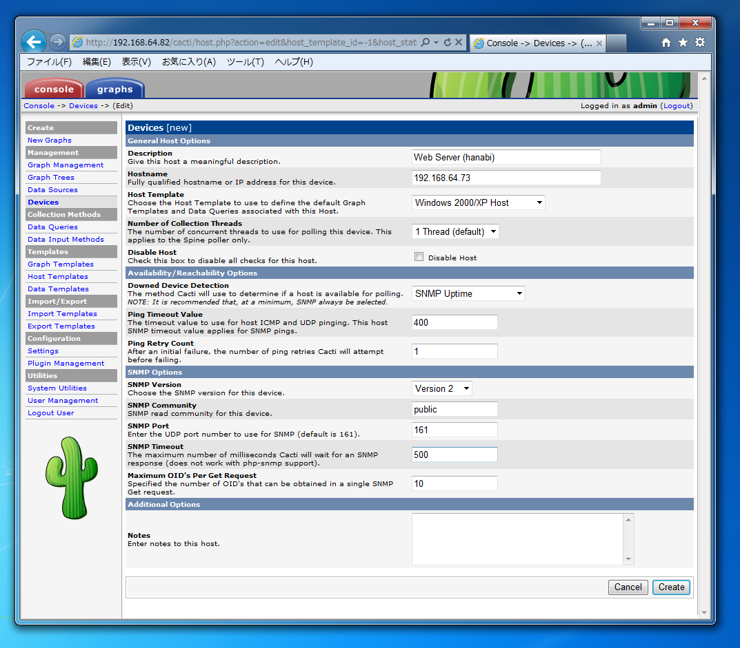Click the Logout link

(x=677, y=106)
